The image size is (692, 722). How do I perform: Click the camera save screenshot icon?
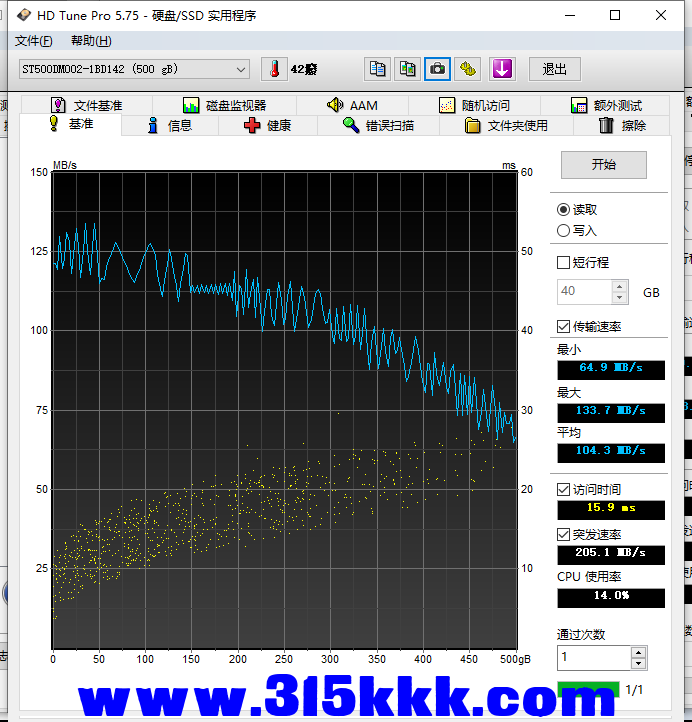pos(437,69)
